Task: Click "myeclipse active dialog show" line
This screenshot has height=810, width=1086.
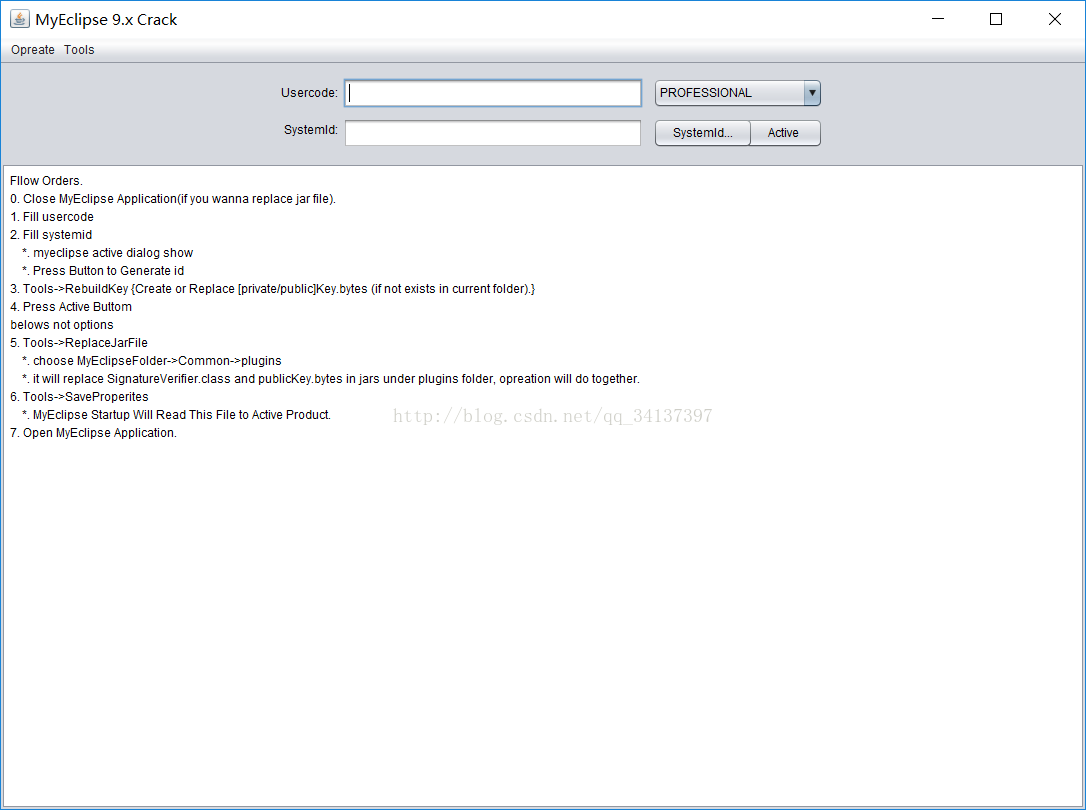Action: click(107, 253)
